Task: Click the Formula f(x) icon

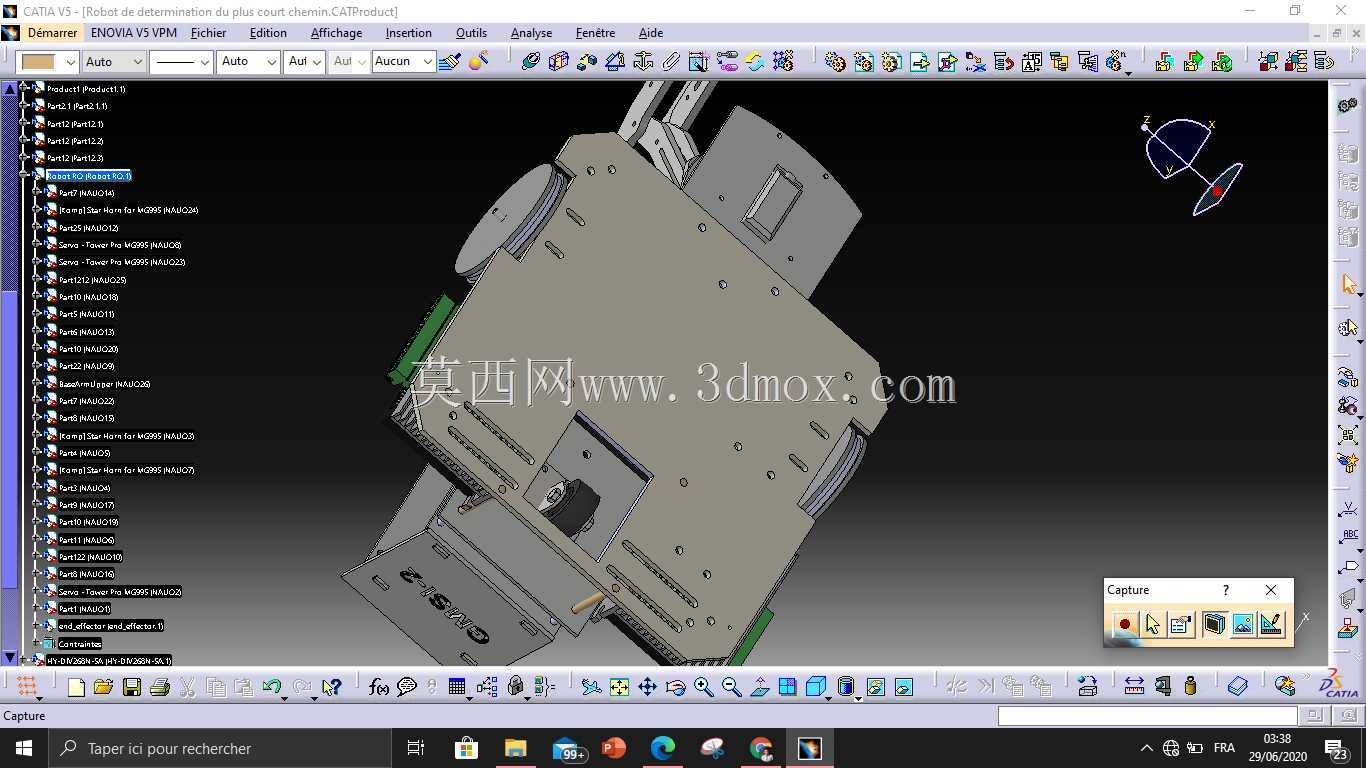Action: click(x=379, y=687)
